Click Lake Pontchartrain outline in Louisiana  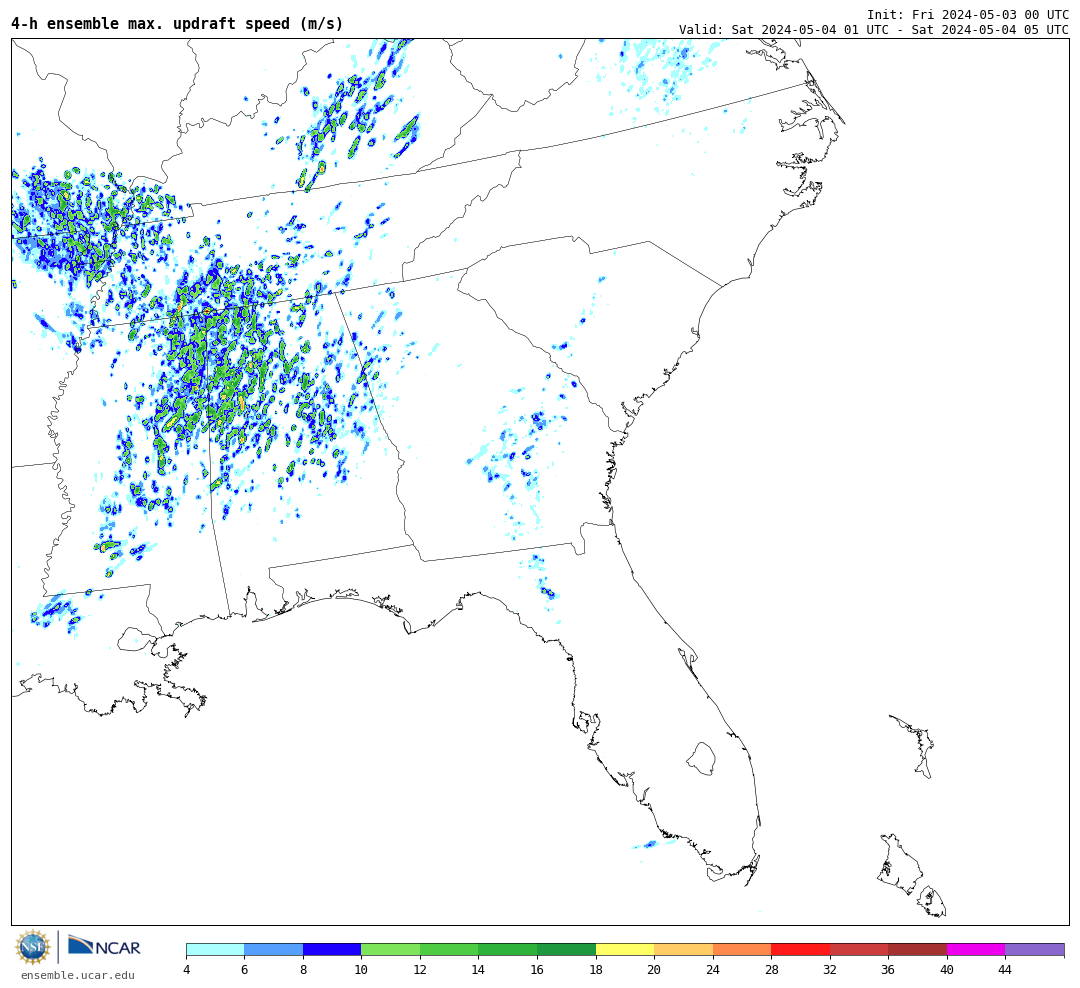(133, 639)
